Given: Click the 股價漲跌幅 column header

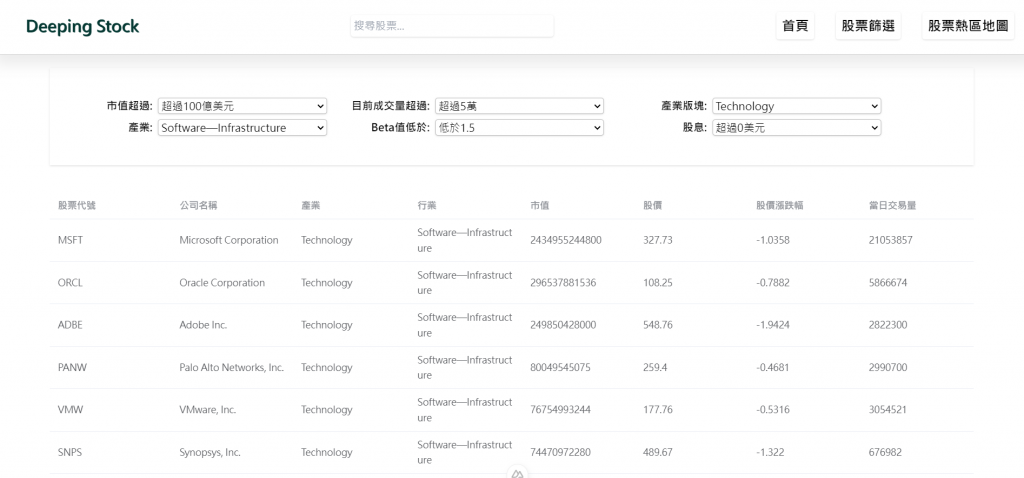Looking at the screenshot, I should 780,205.
